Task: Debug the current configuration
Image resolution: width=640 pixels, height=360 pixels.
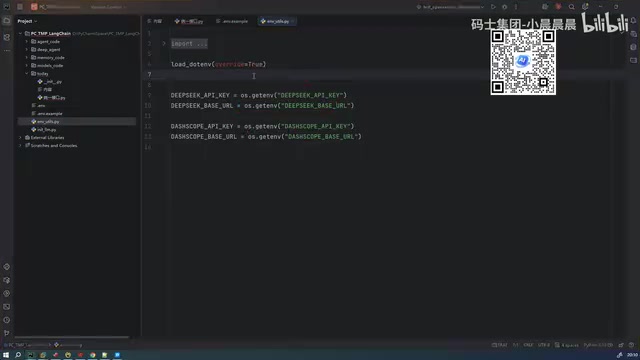Action: pos(504,7)
